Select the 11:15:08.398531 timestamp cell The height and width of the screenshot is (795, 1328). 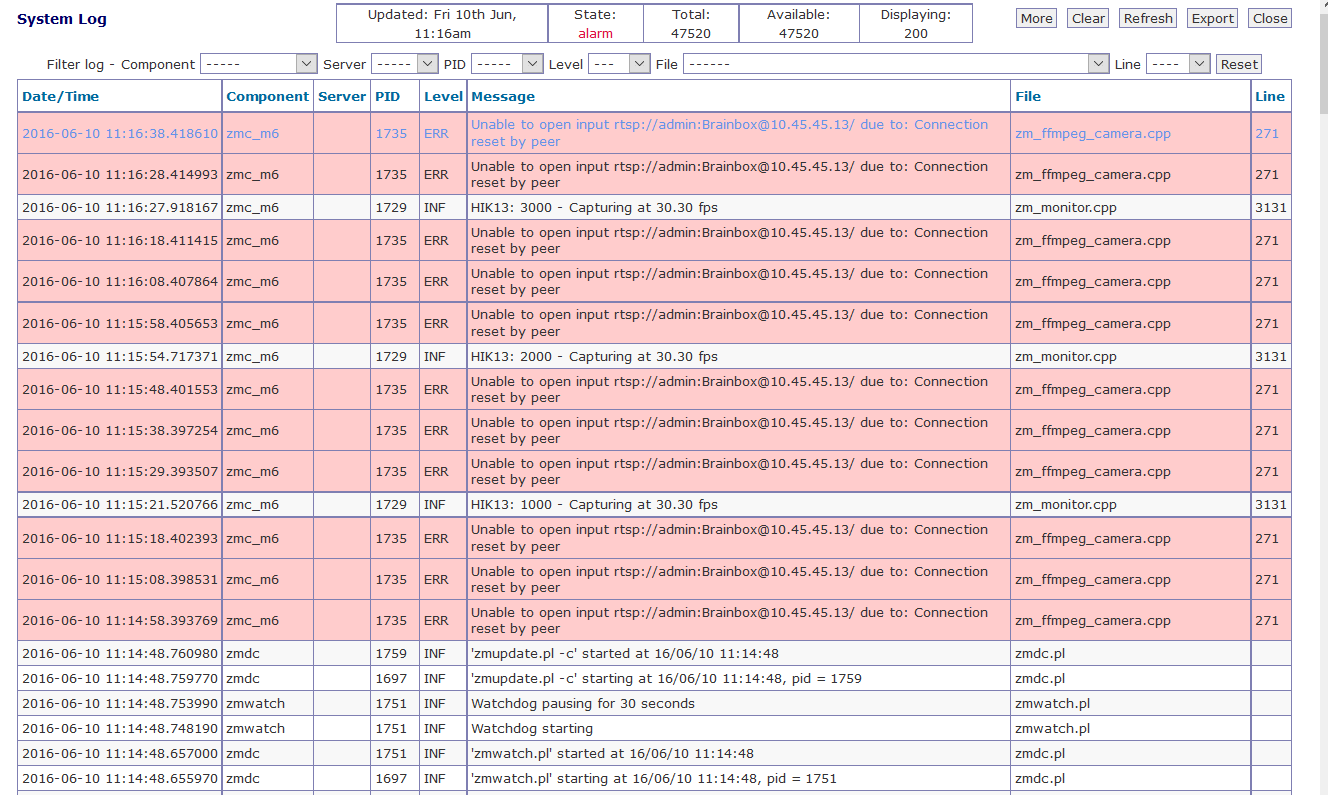click(120, 579)
